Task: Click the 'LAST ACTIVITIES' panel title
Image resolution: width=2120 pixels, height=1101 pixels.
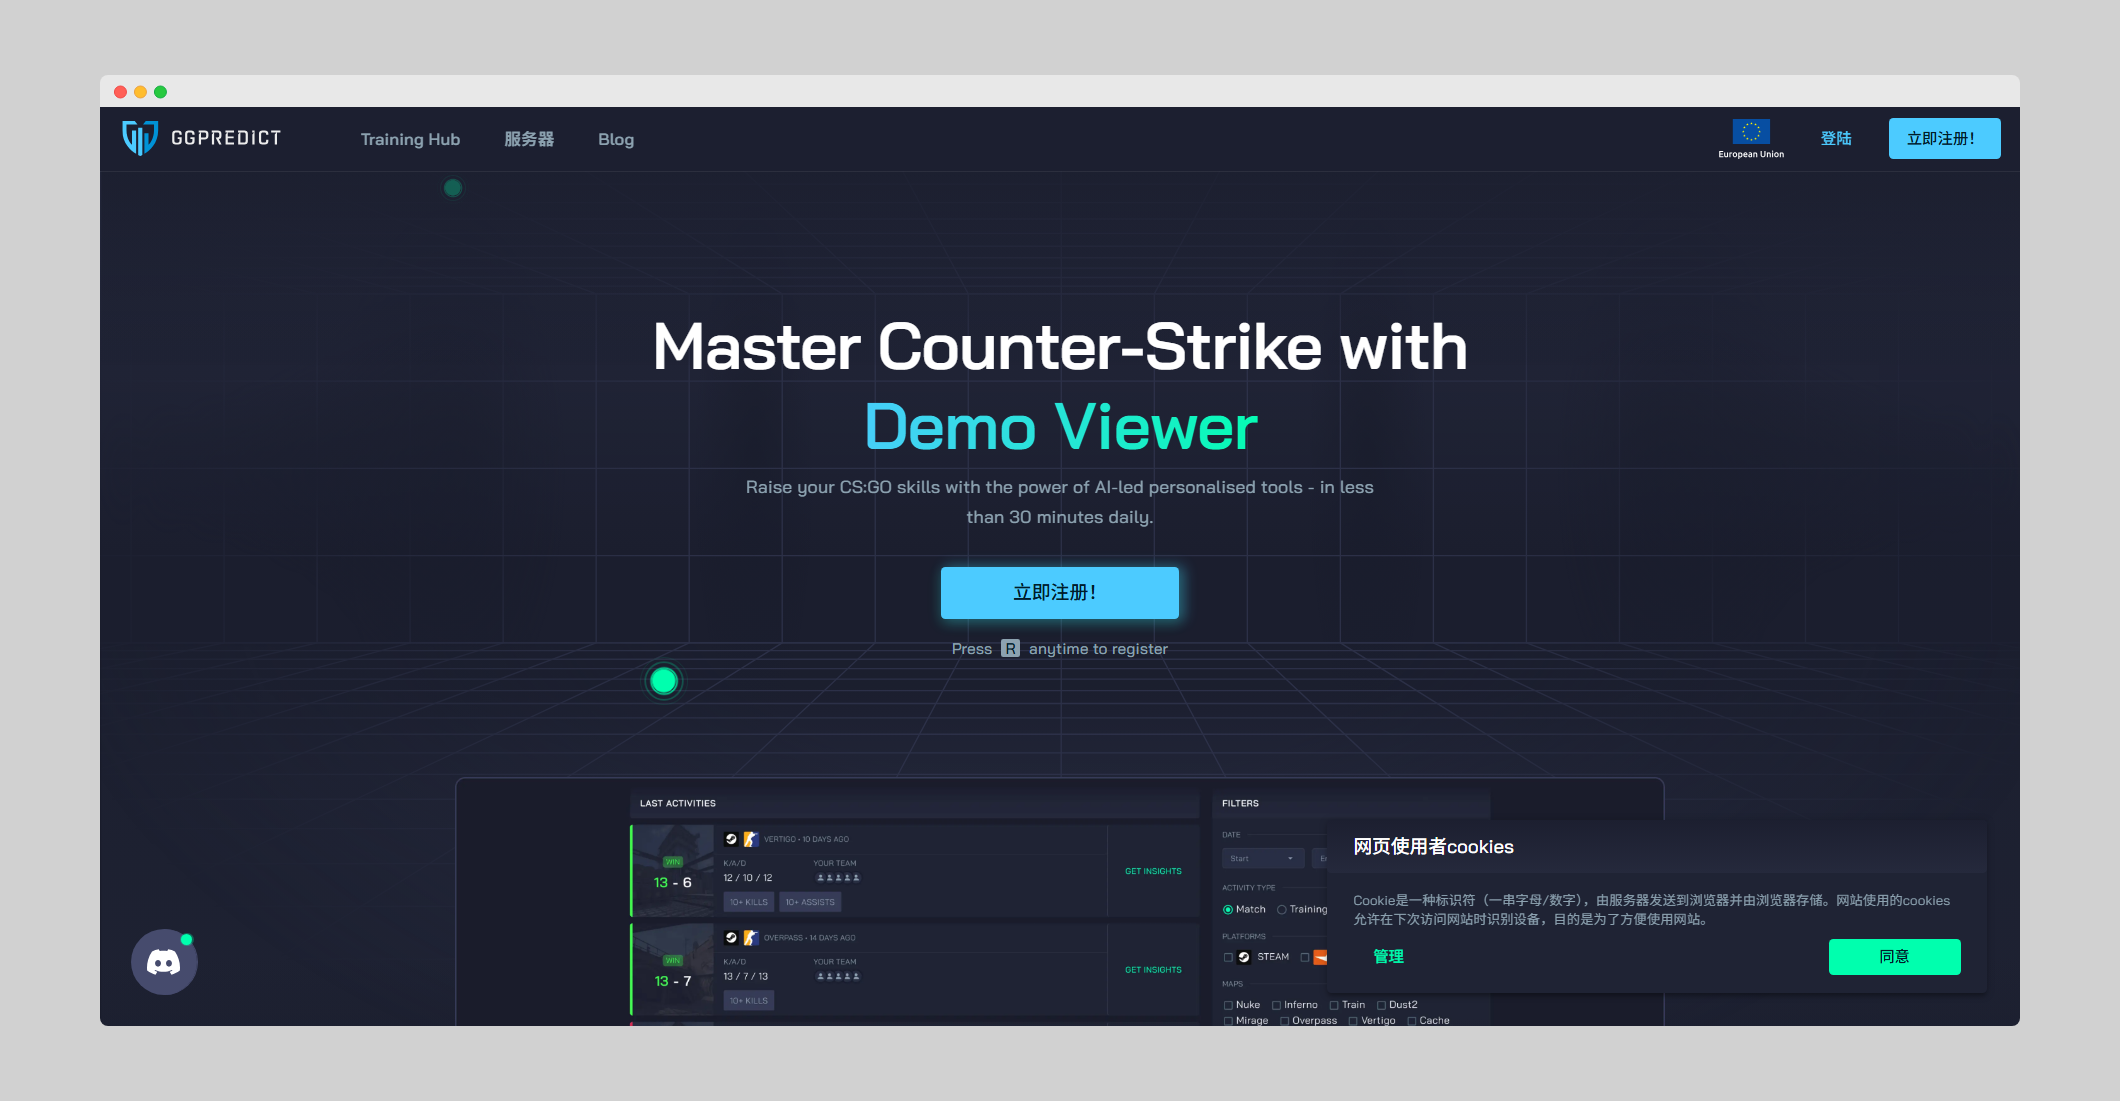Action: coord(678,803)
